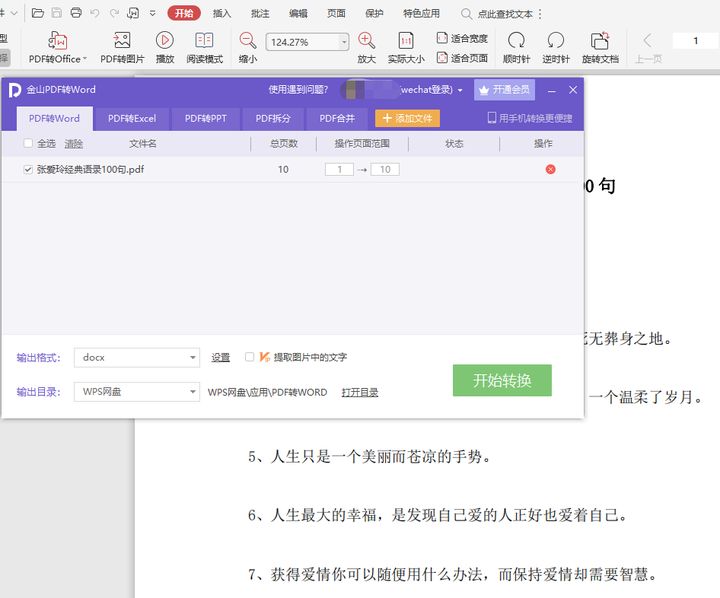This screenshot has width=720, height=598.
Task: Click the 文件名 column header
Action: click(143, 144)
